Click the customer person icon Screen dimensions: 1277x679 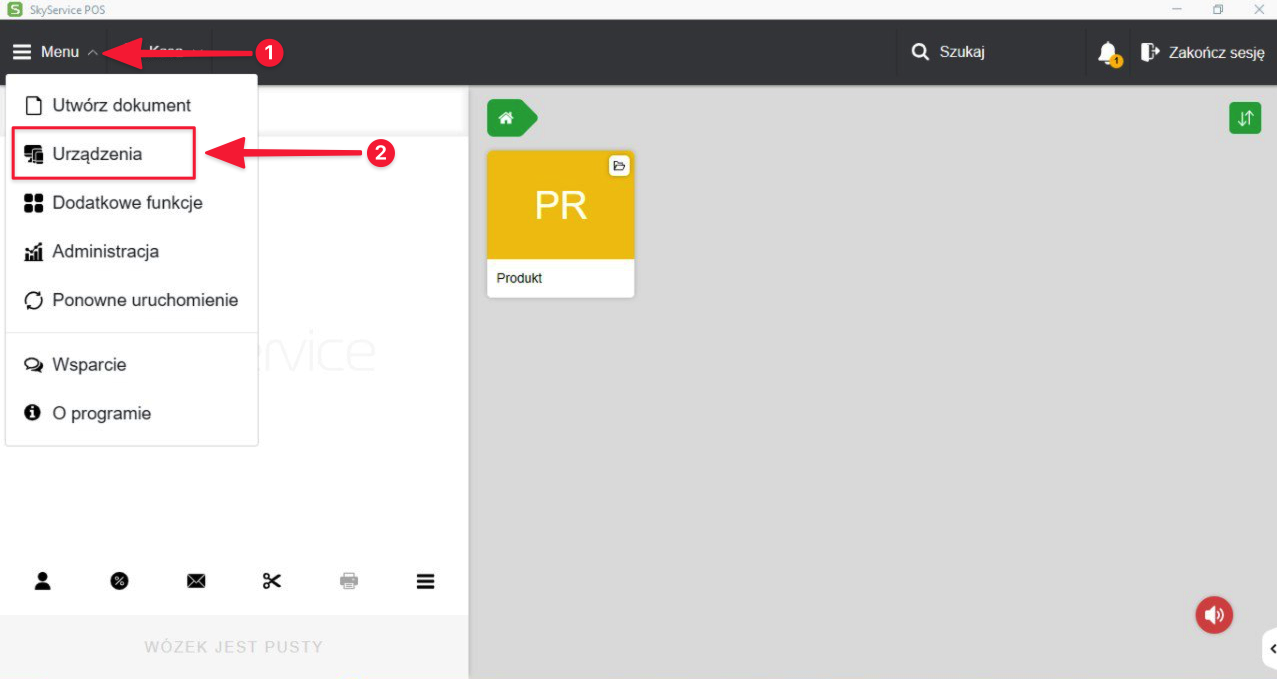point(42,581)
